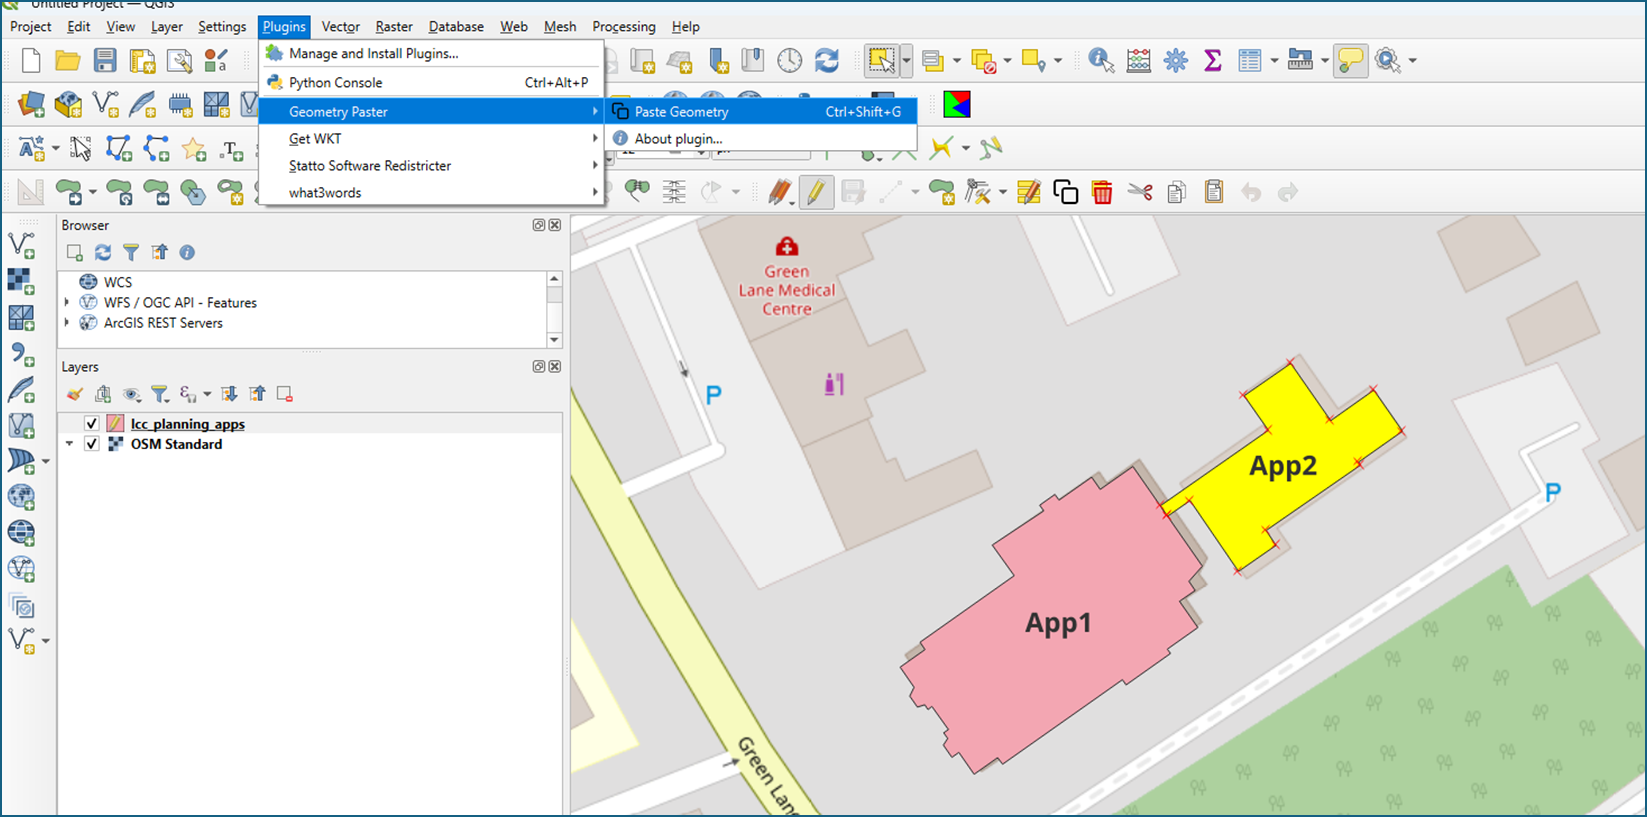Open the Database menu
Image resolution: width=1647 pixels, height=817 pixels.
click(x=456, y=27)
